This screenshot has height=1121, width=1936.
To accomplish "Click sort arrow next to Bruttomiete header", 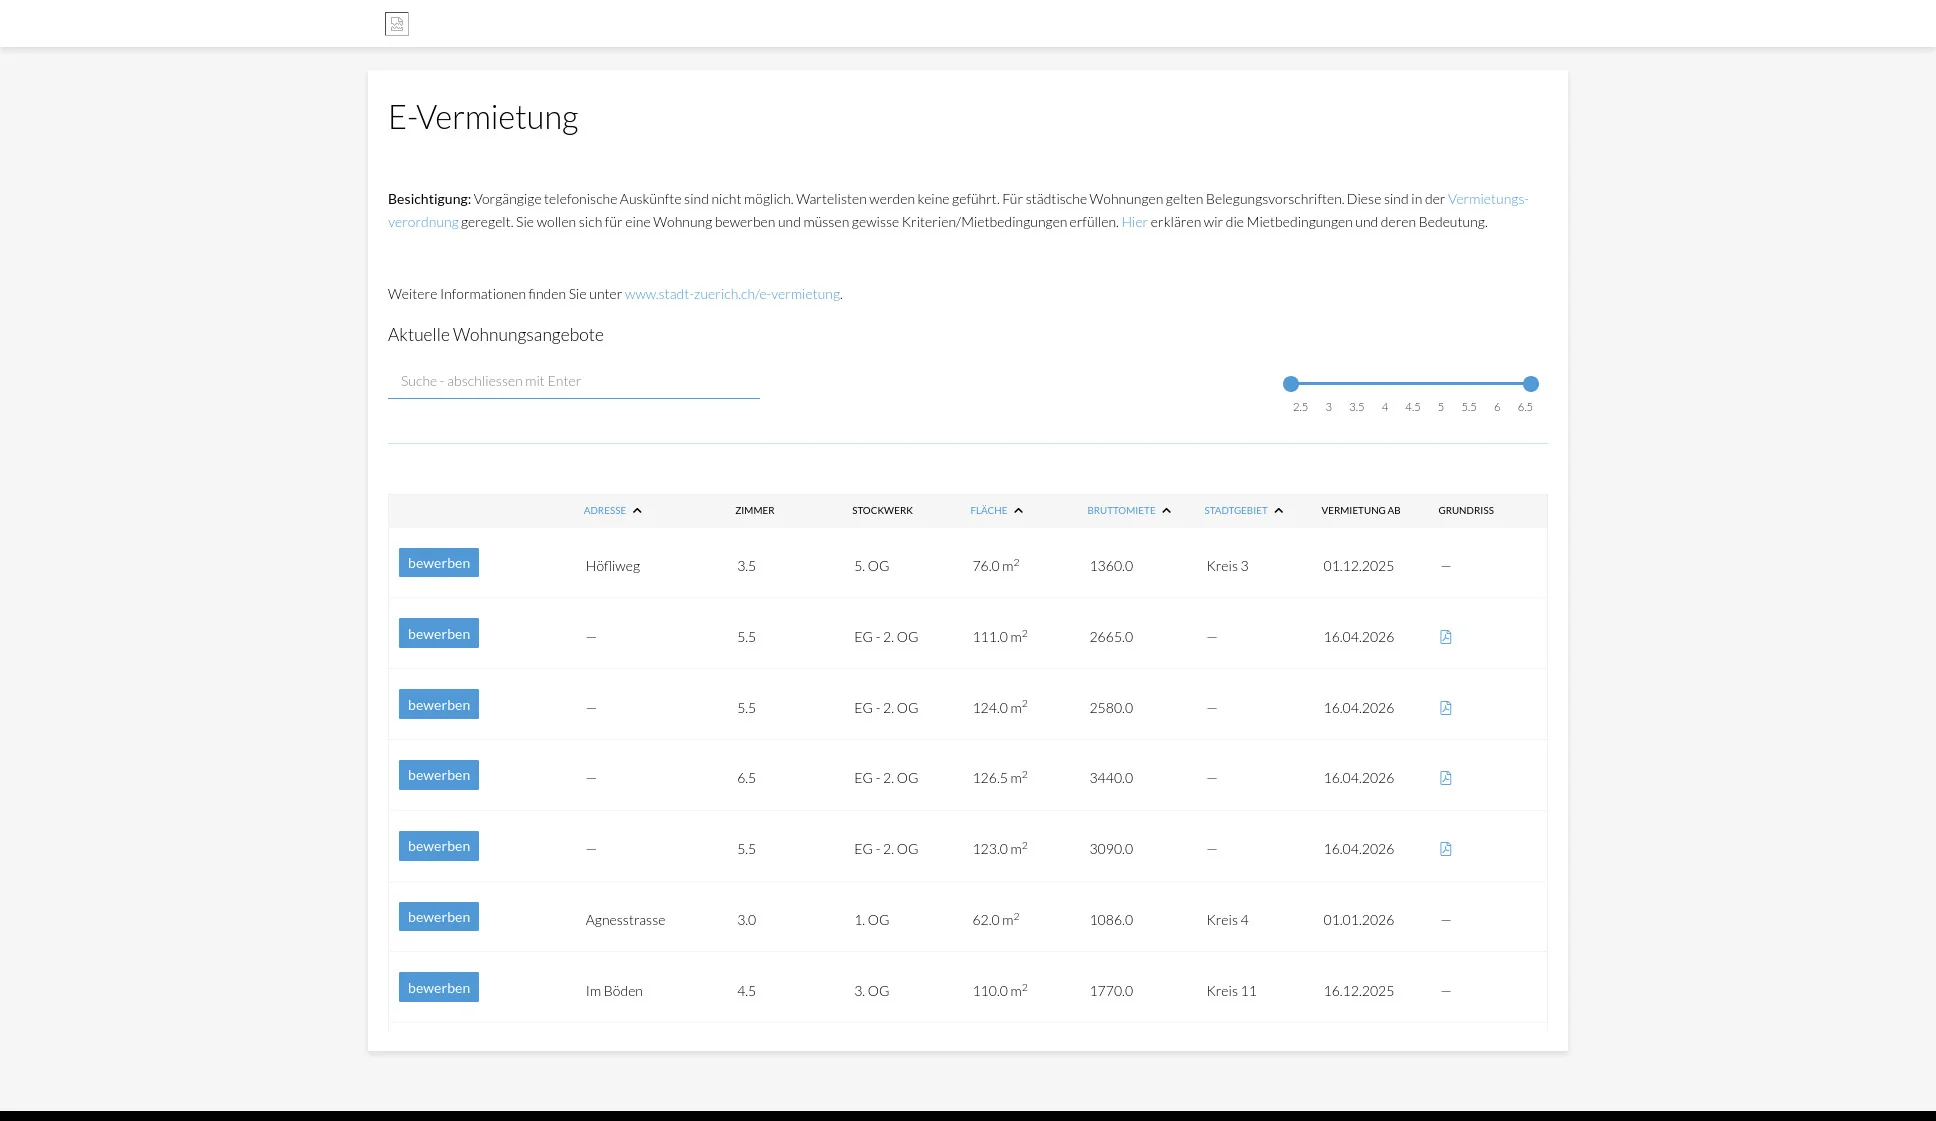I will click(x=1166, y=511).
